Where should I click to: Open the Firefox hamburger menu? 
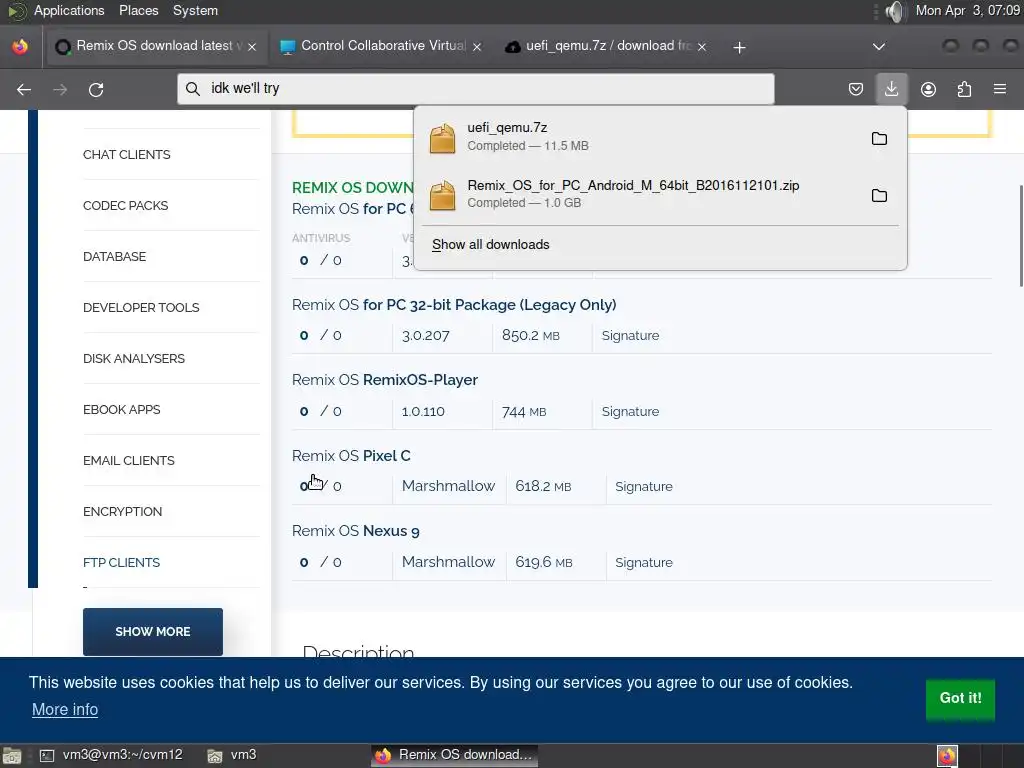coord(1000,89)
